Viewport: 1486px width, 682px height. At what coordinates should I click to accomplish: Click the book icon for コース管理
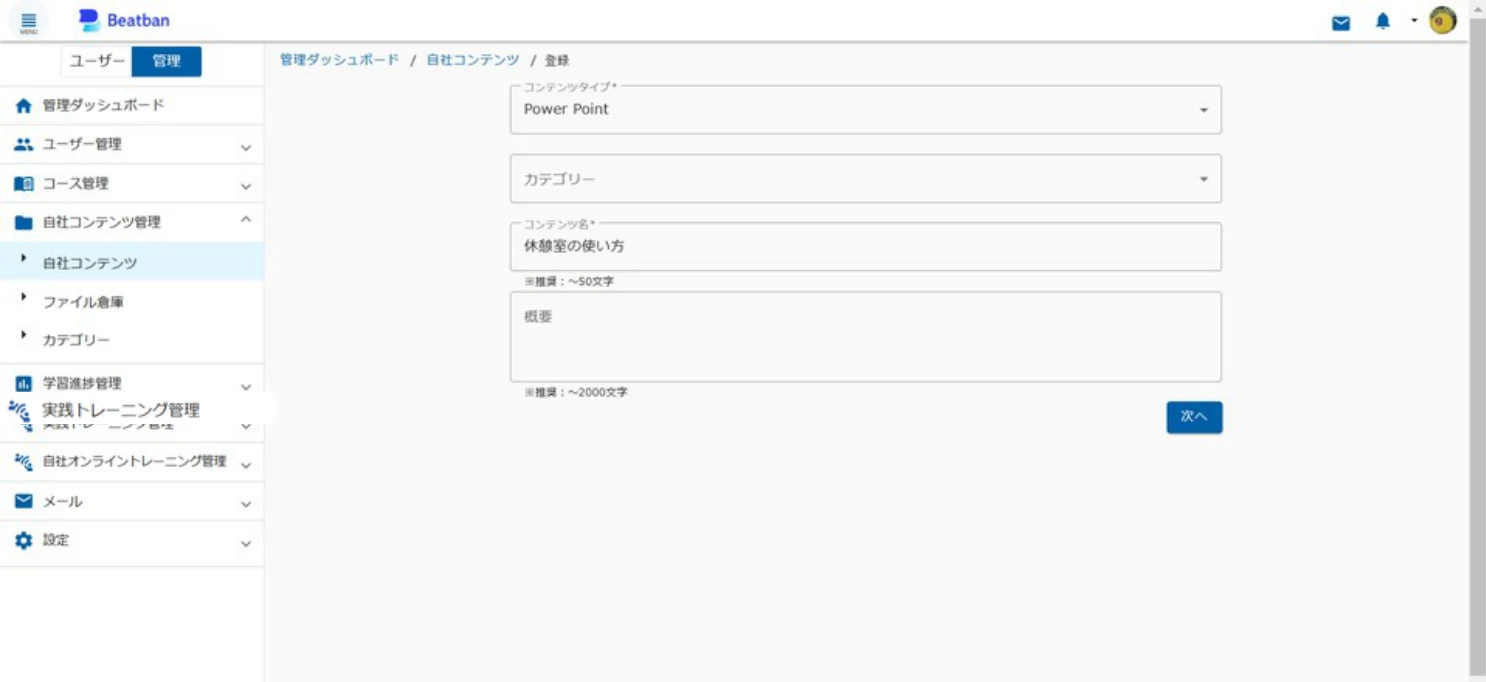pos(24,184)
